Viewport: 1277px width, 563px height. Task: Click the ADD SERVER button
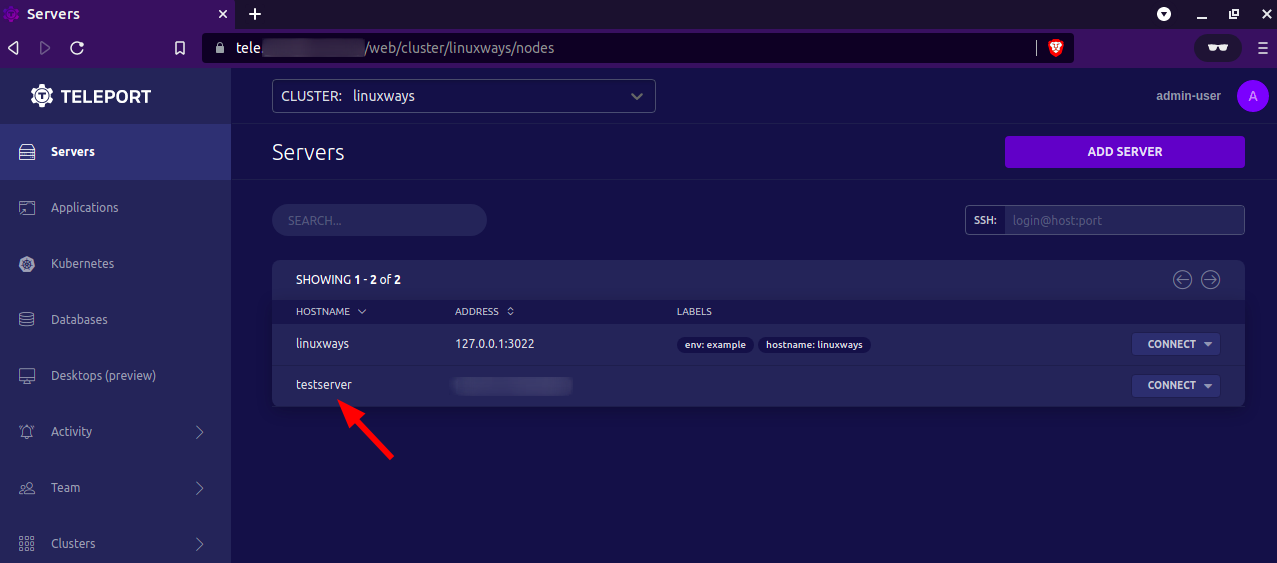(x=1125, y=152)
